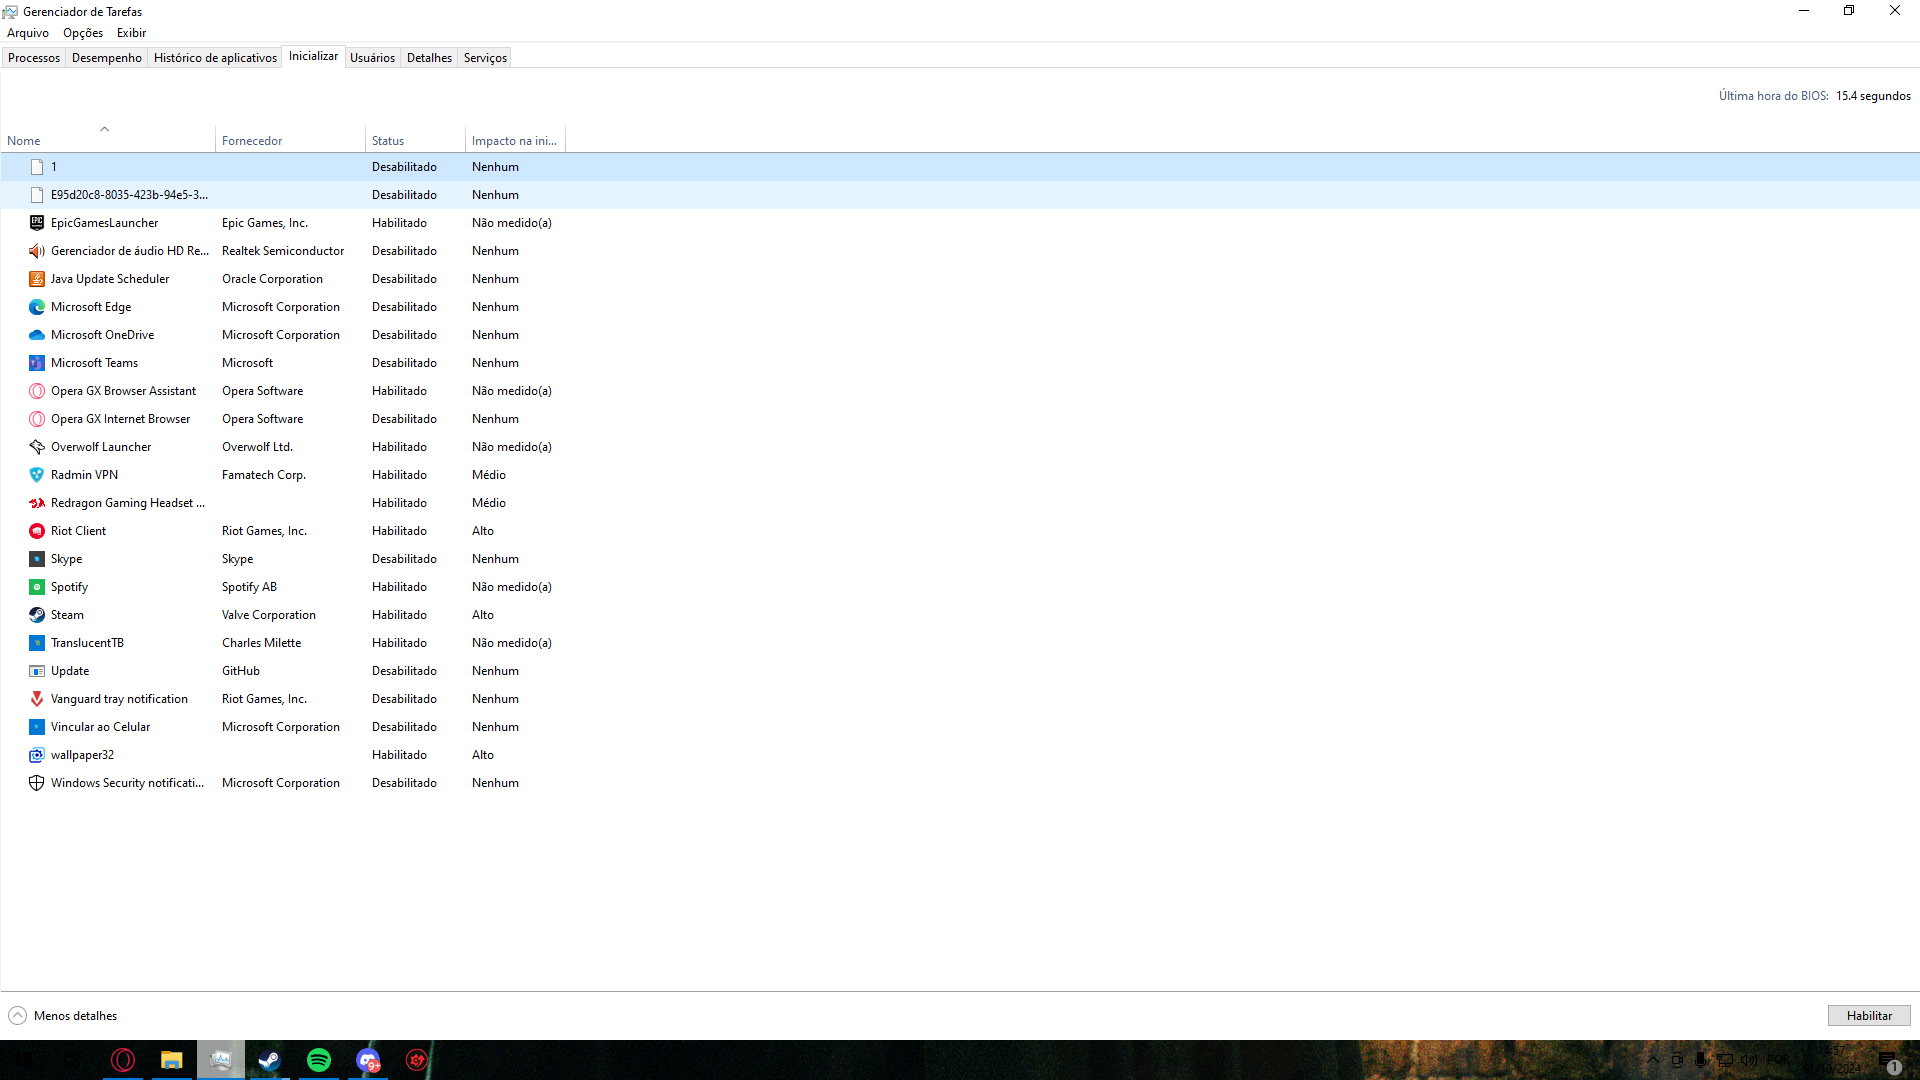Switch to the Desempenho tab

click(x=107, y=58)
